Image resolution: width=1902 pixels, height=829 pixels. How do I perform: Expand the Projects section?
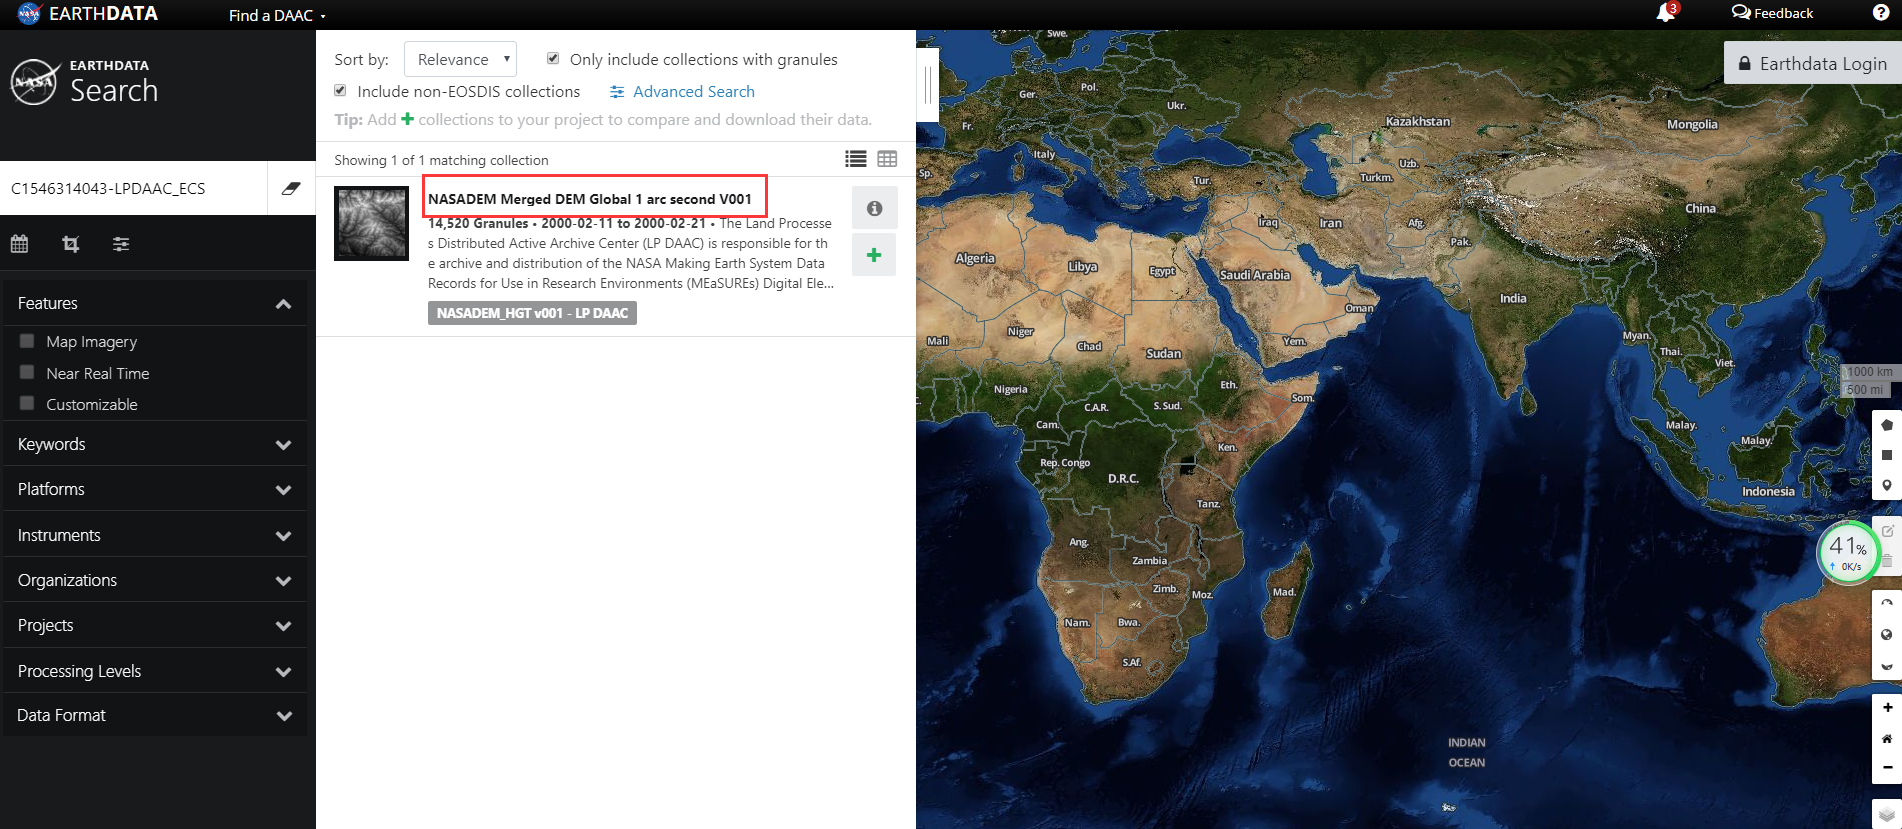point(155,625)
